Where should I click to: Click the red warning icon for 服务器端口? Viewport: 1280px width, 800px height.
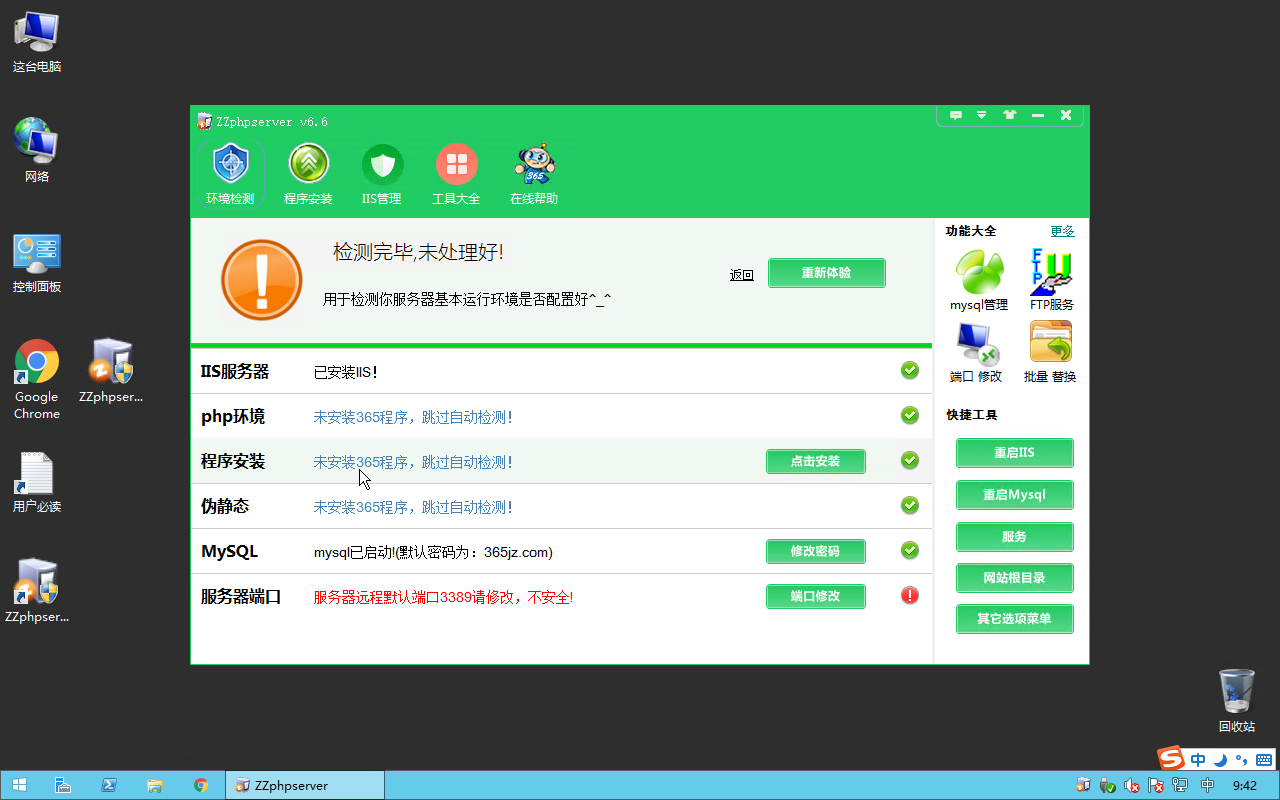pos(910,595)
